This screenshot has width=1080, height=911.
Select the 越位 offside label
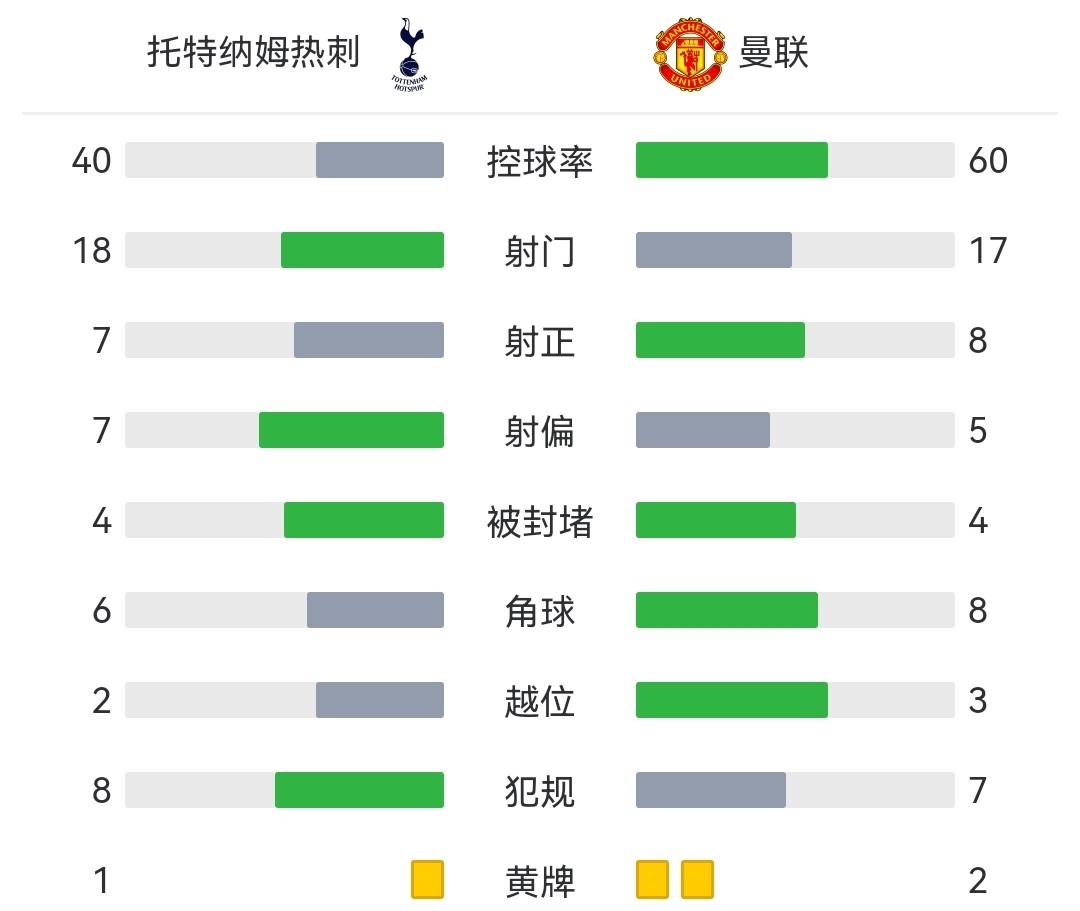[x=540, y=701]
